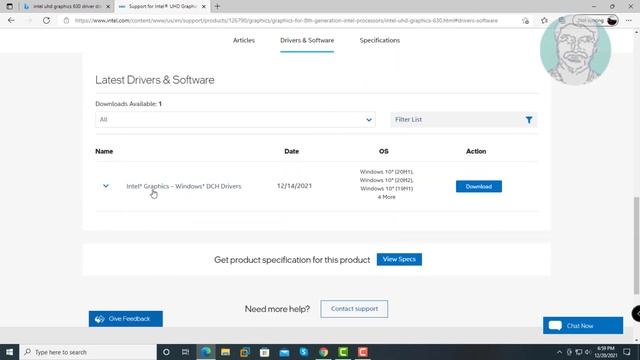640x360 pixels.
Task: Open Edge settings and more menu
Action: coord(629,20)
